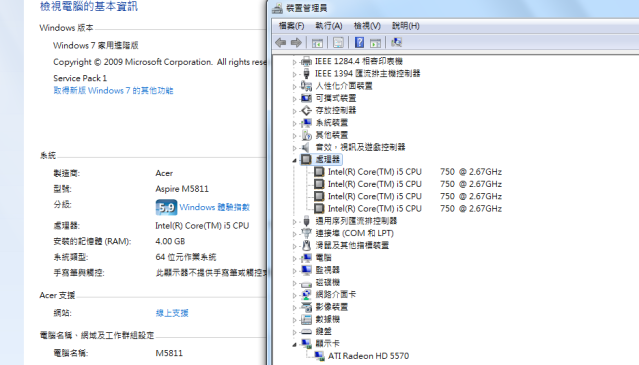Click the 'M5811' computer name value
This screenshot has height=365, width=639.
point(169,353)
